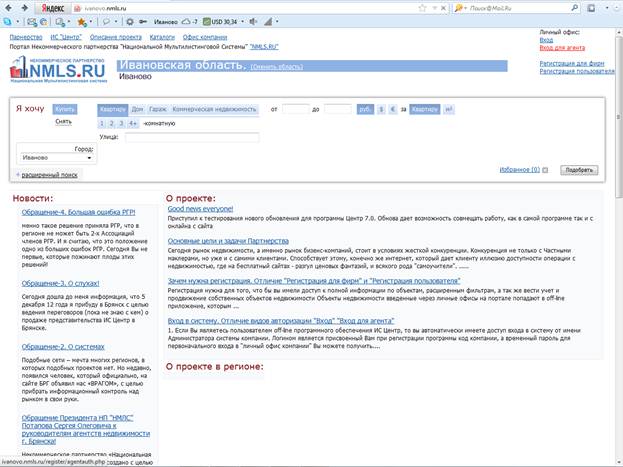623x467 pixels.
Task: Click the globe mail toolbar icon
Action: (x=44, y=22)
